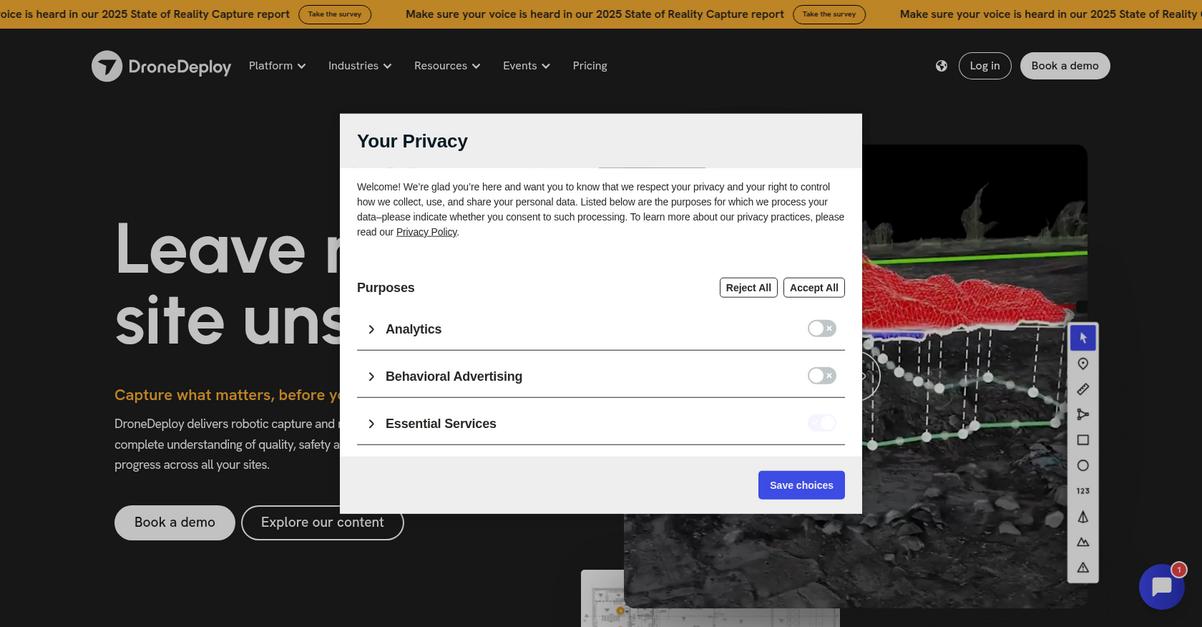Select the 123 count tool
Viewport: 1202px width, 627px height.
1083,491
